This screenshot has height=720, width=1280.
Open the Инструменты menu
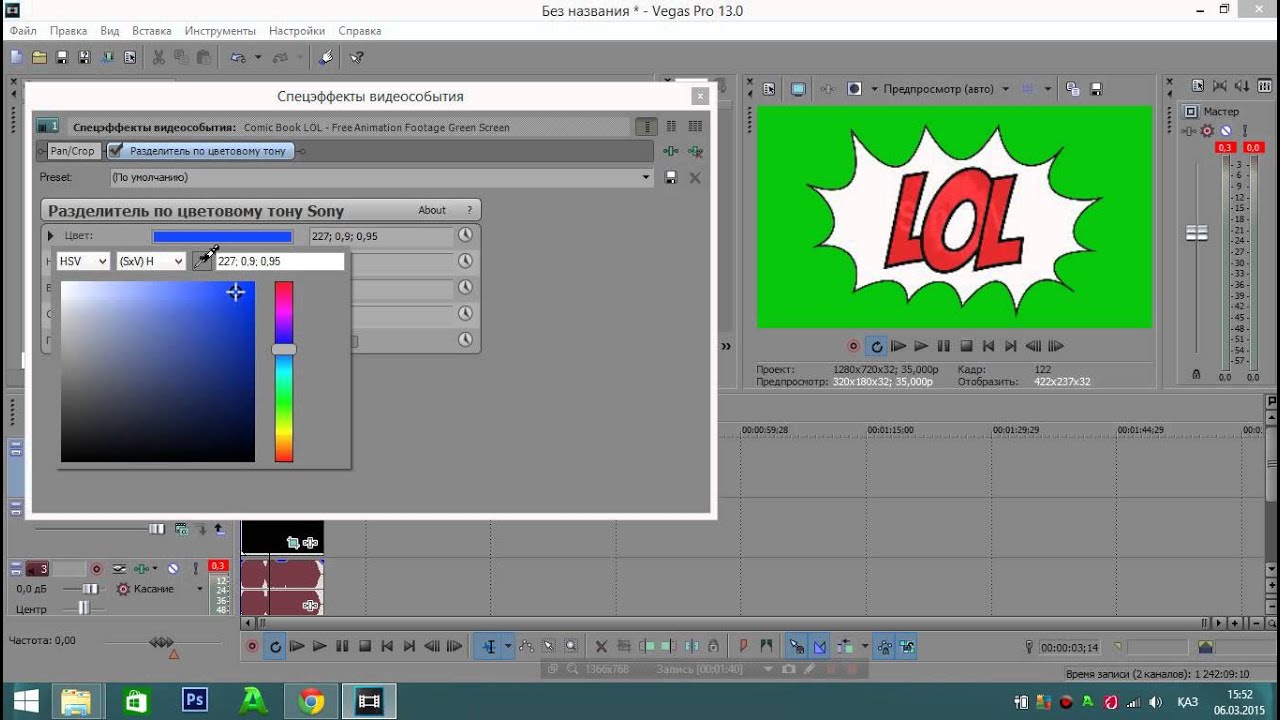tap(220, 31)
